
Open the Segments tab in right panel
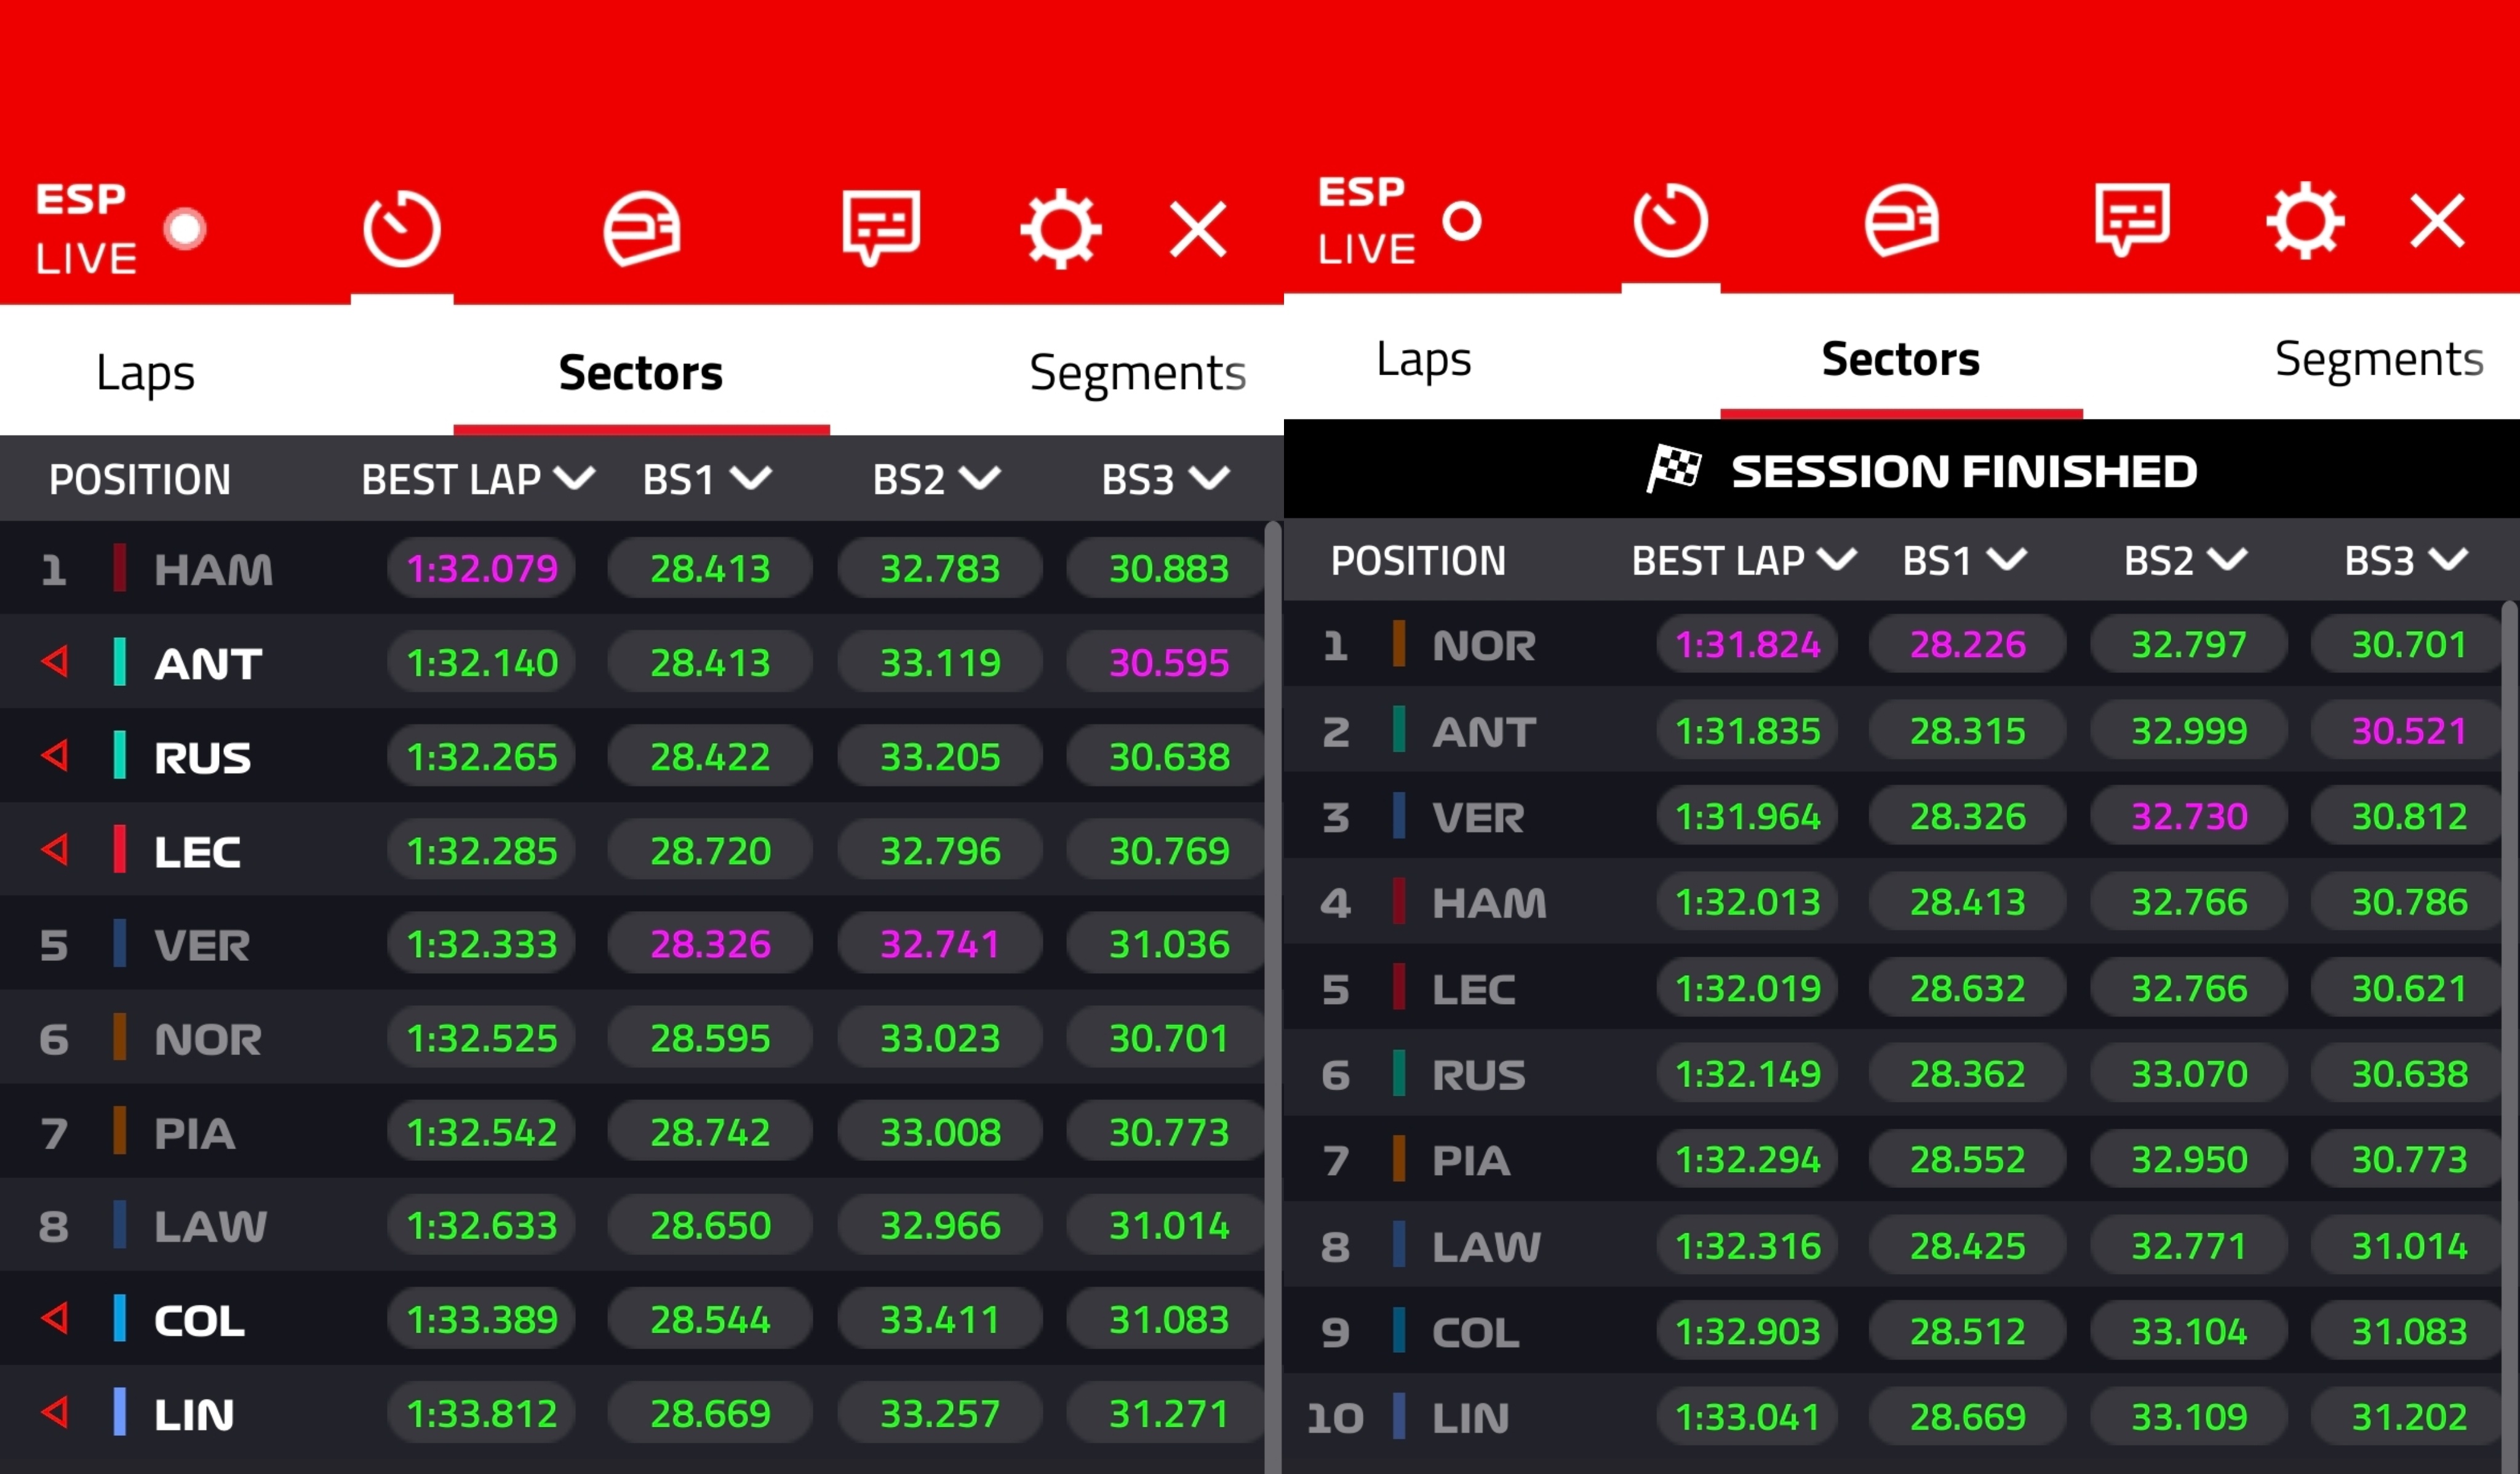[x=2379, y=360]
